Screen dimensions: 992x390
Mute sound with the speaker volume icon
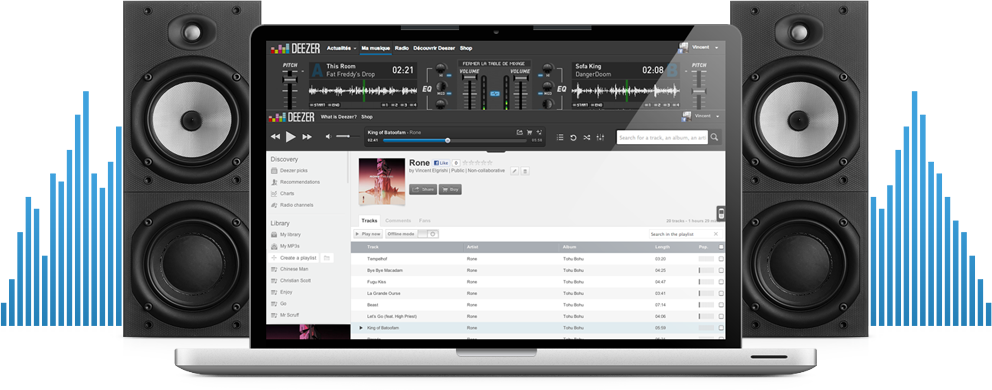[328, 137]
